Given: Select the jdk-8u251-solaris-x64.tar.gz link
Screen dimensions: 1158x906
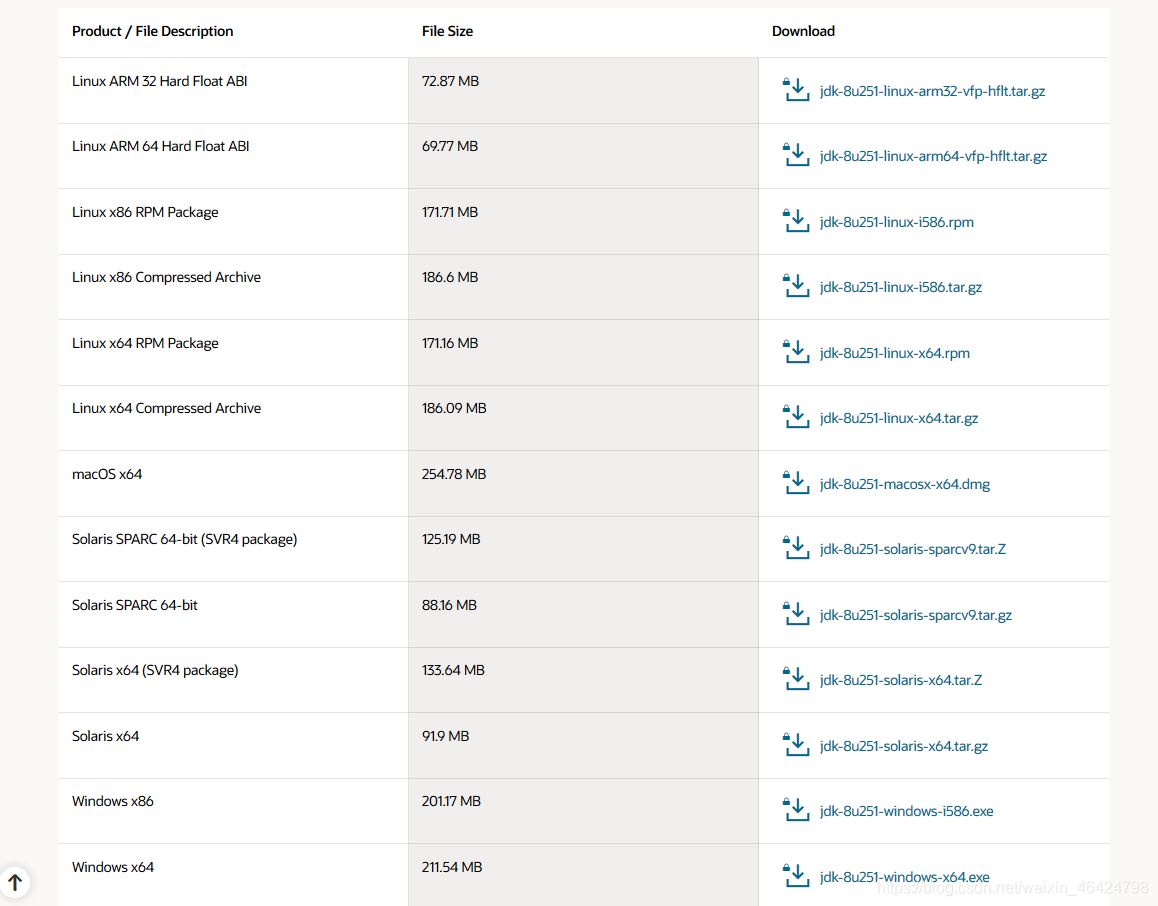Looking at the screenshot, I should click(904, 747).
